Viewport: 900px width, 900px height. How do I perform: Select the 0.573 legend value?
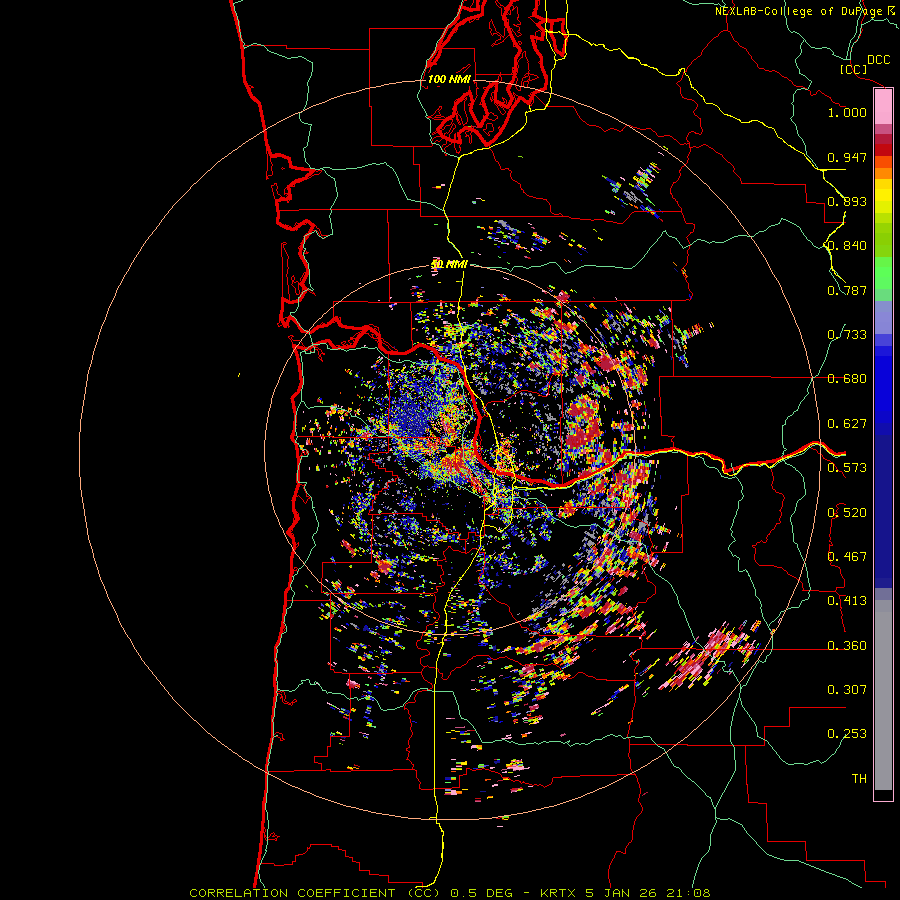[x=847, y=468]
